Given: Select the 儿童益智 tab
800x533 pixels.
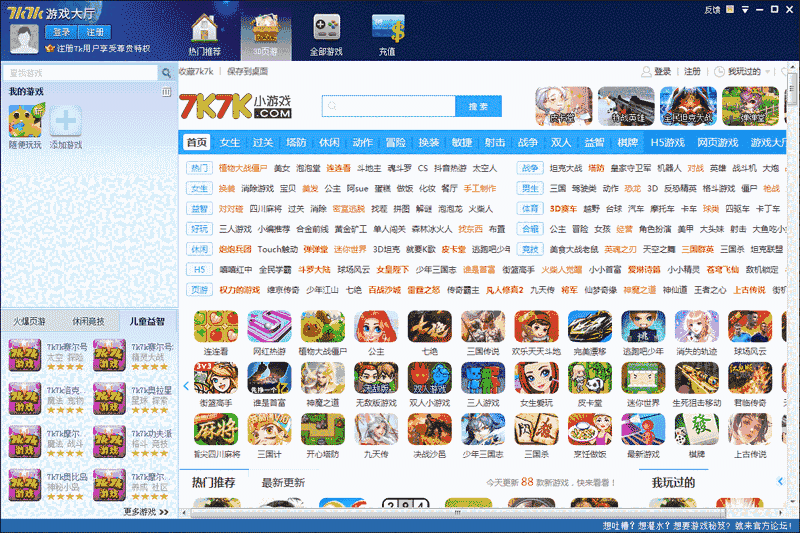Looking at the screenshot, I should point(147,321).
